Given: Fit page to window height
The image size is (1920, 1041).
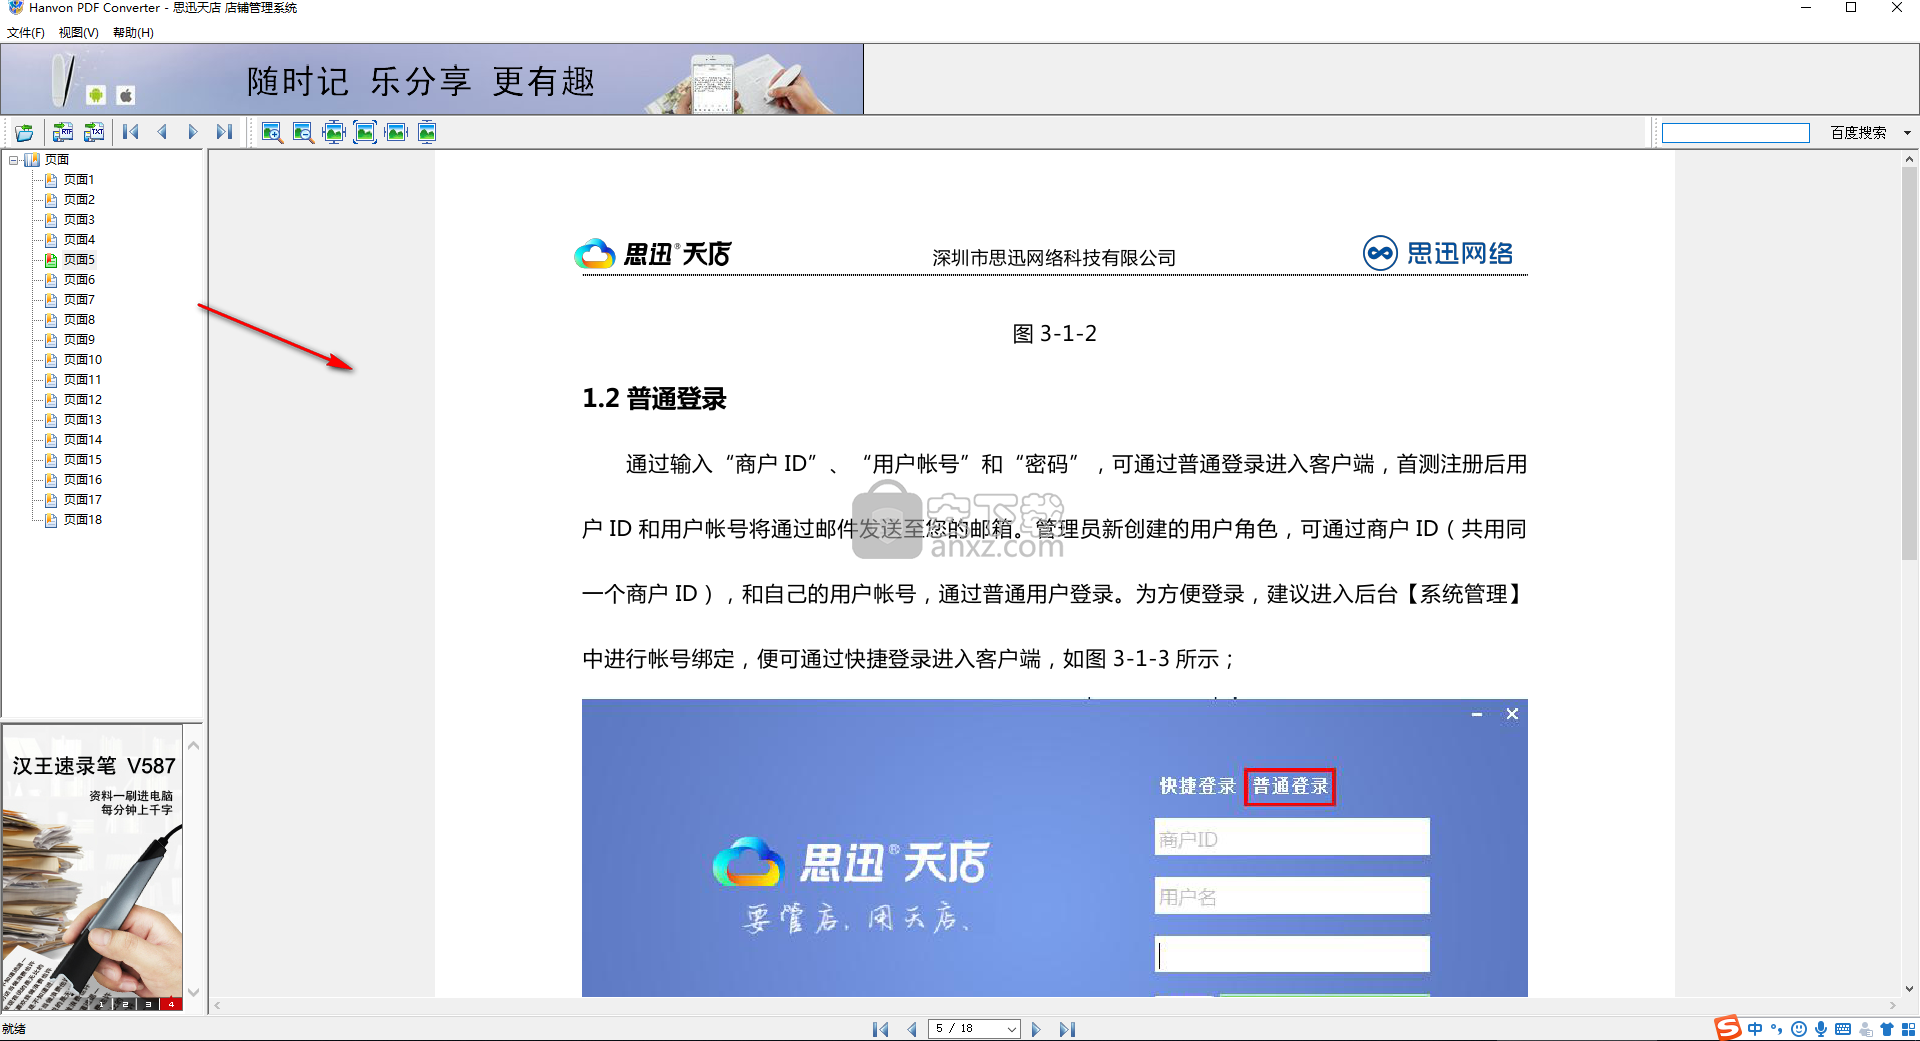Looking at the screenshot, I should click(427, 132).
